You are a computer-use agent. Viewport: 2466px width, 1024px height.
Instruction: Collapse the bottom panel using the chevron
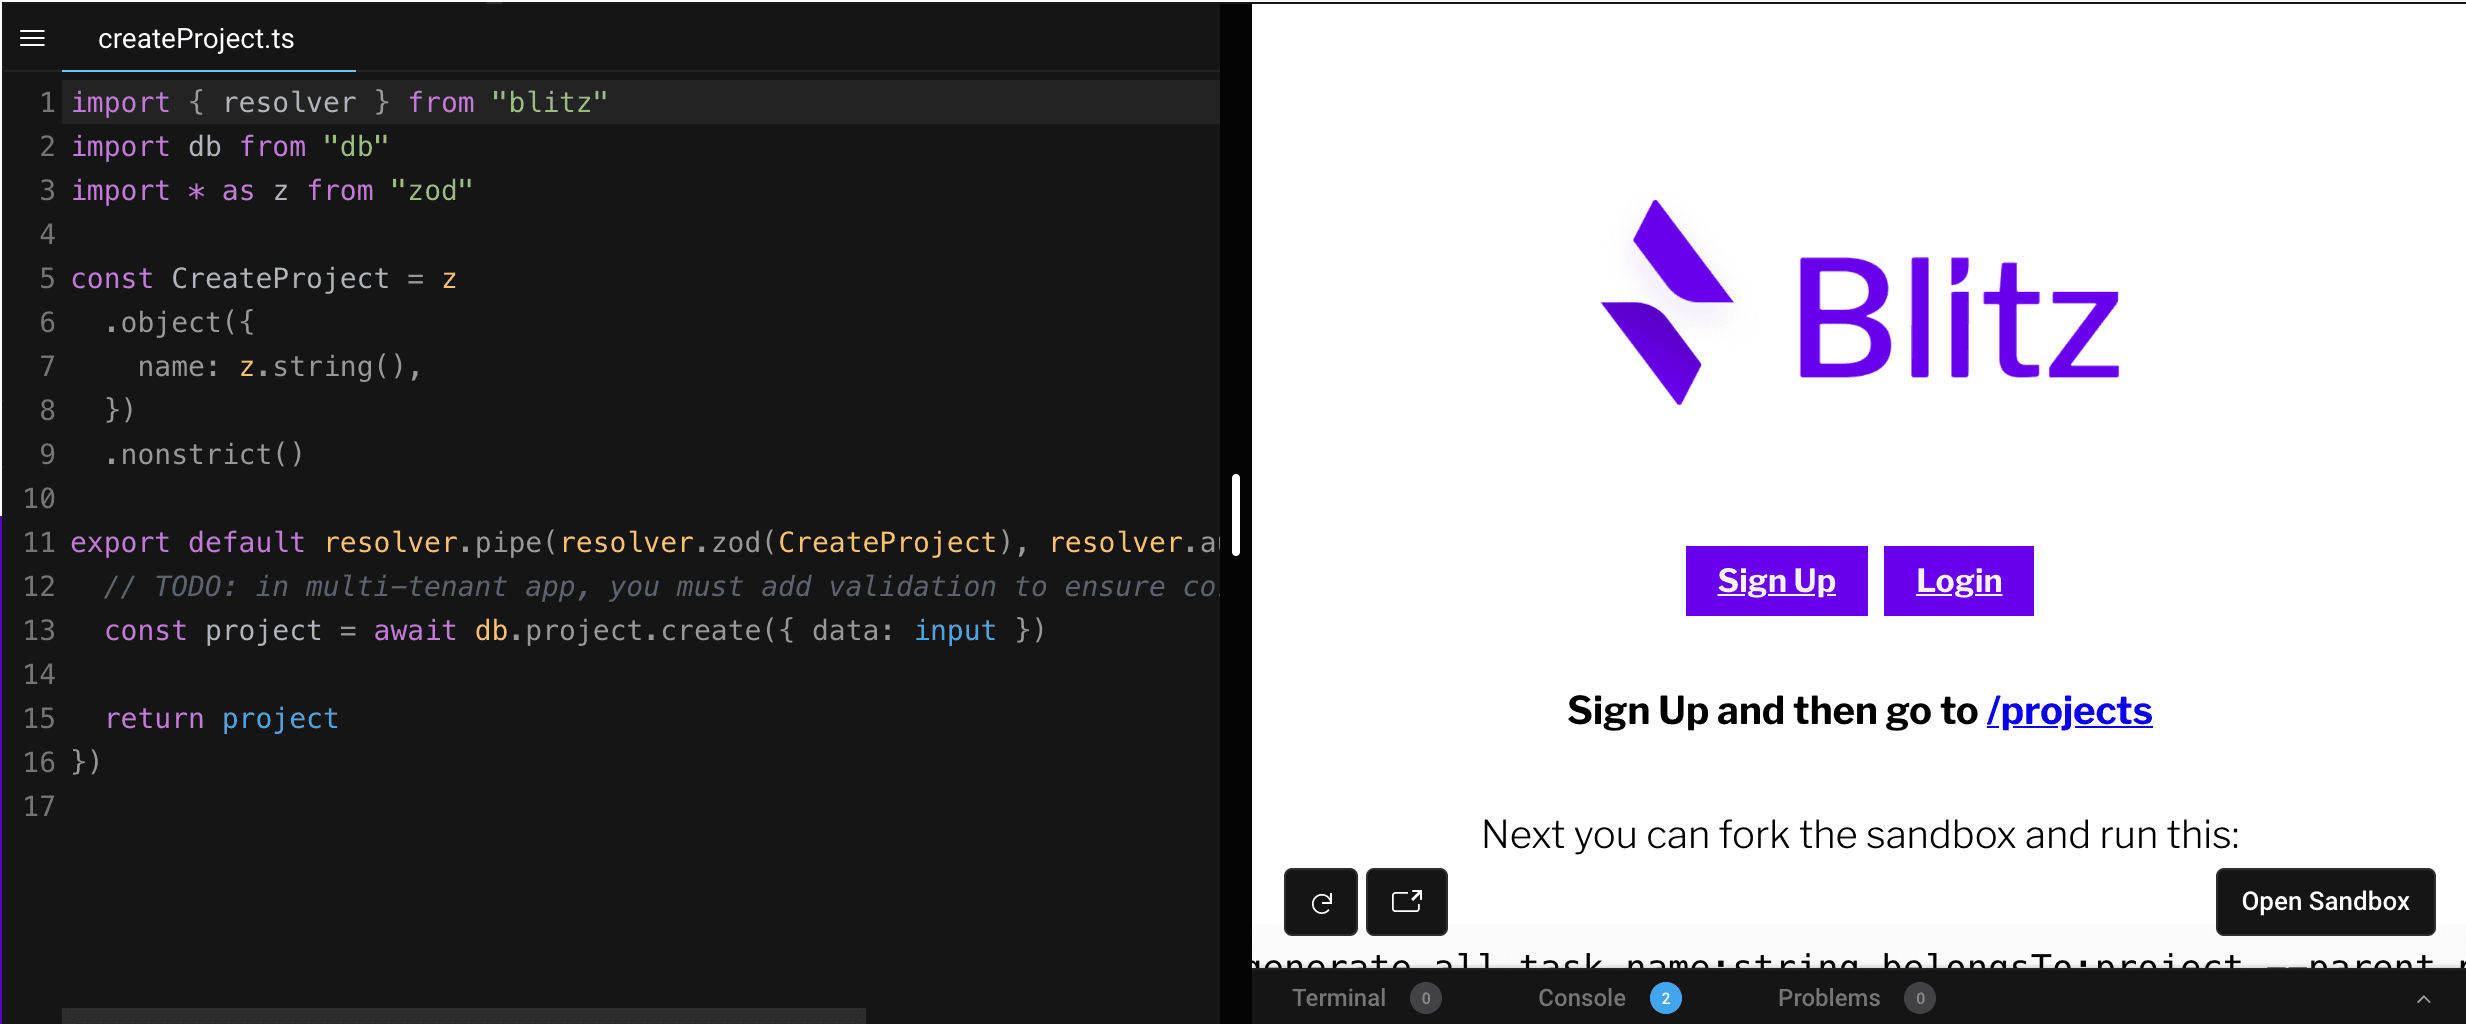pos(2423,998)
